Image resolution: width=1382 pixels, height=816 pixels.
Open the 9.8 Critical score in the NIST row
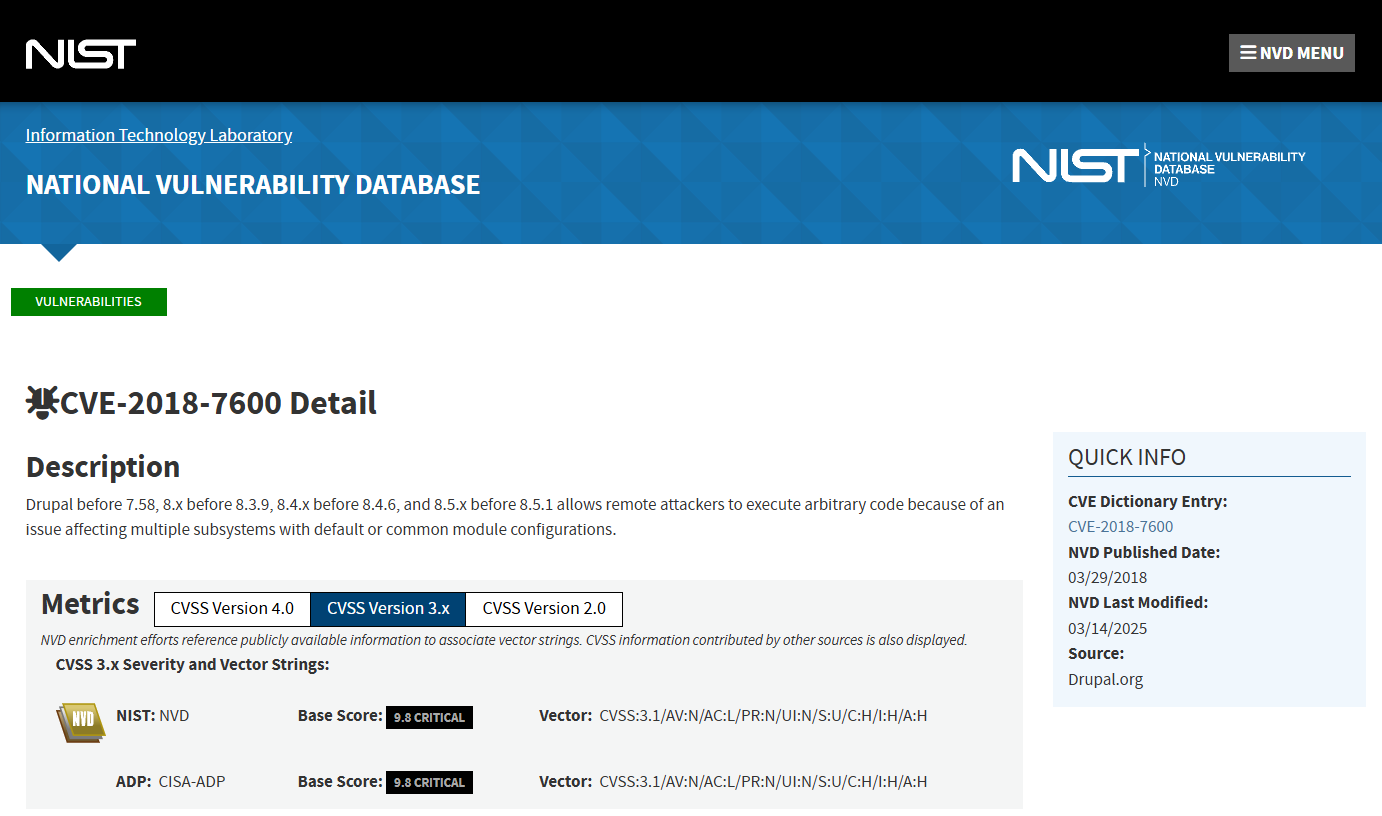click(429, 717)
